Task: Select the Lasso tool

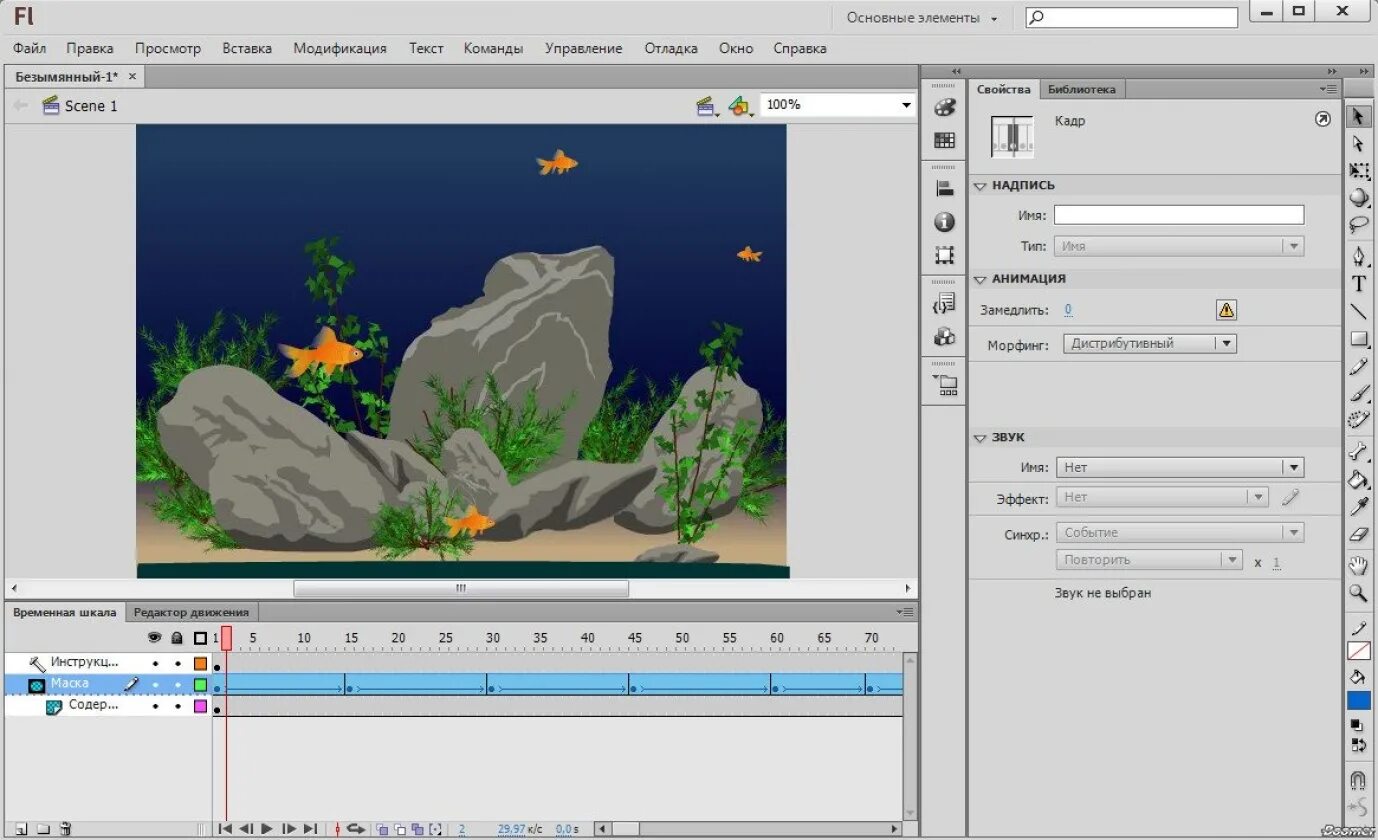Action: pos(1358,224)
